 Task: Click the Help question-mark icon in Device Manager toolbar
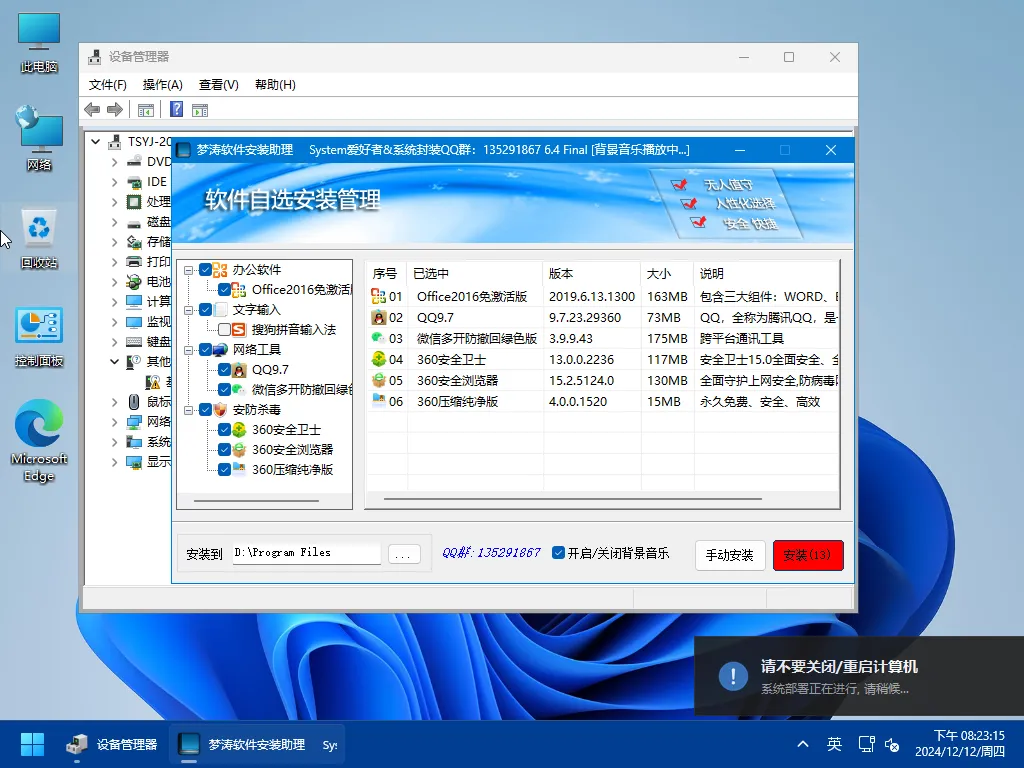click(176, 109)
